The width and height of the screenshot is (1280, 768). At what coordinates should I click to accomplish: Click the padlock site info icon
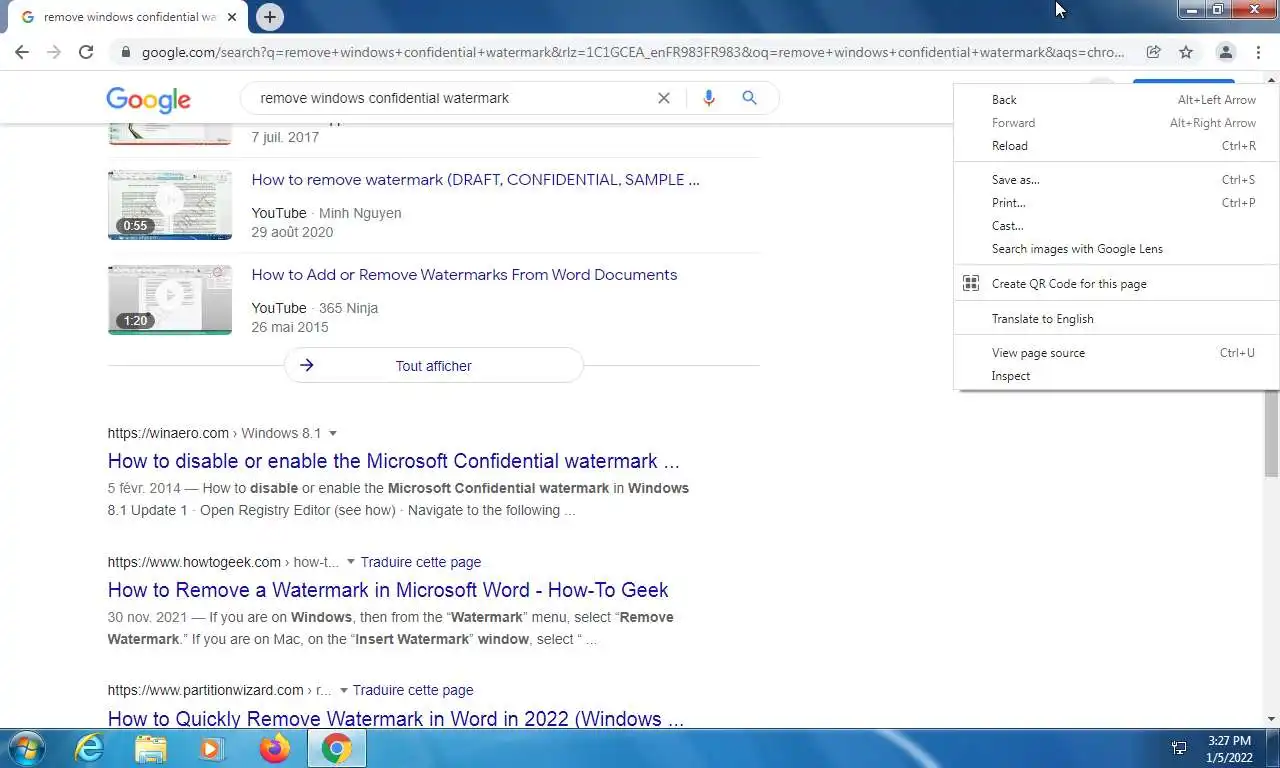125,52
